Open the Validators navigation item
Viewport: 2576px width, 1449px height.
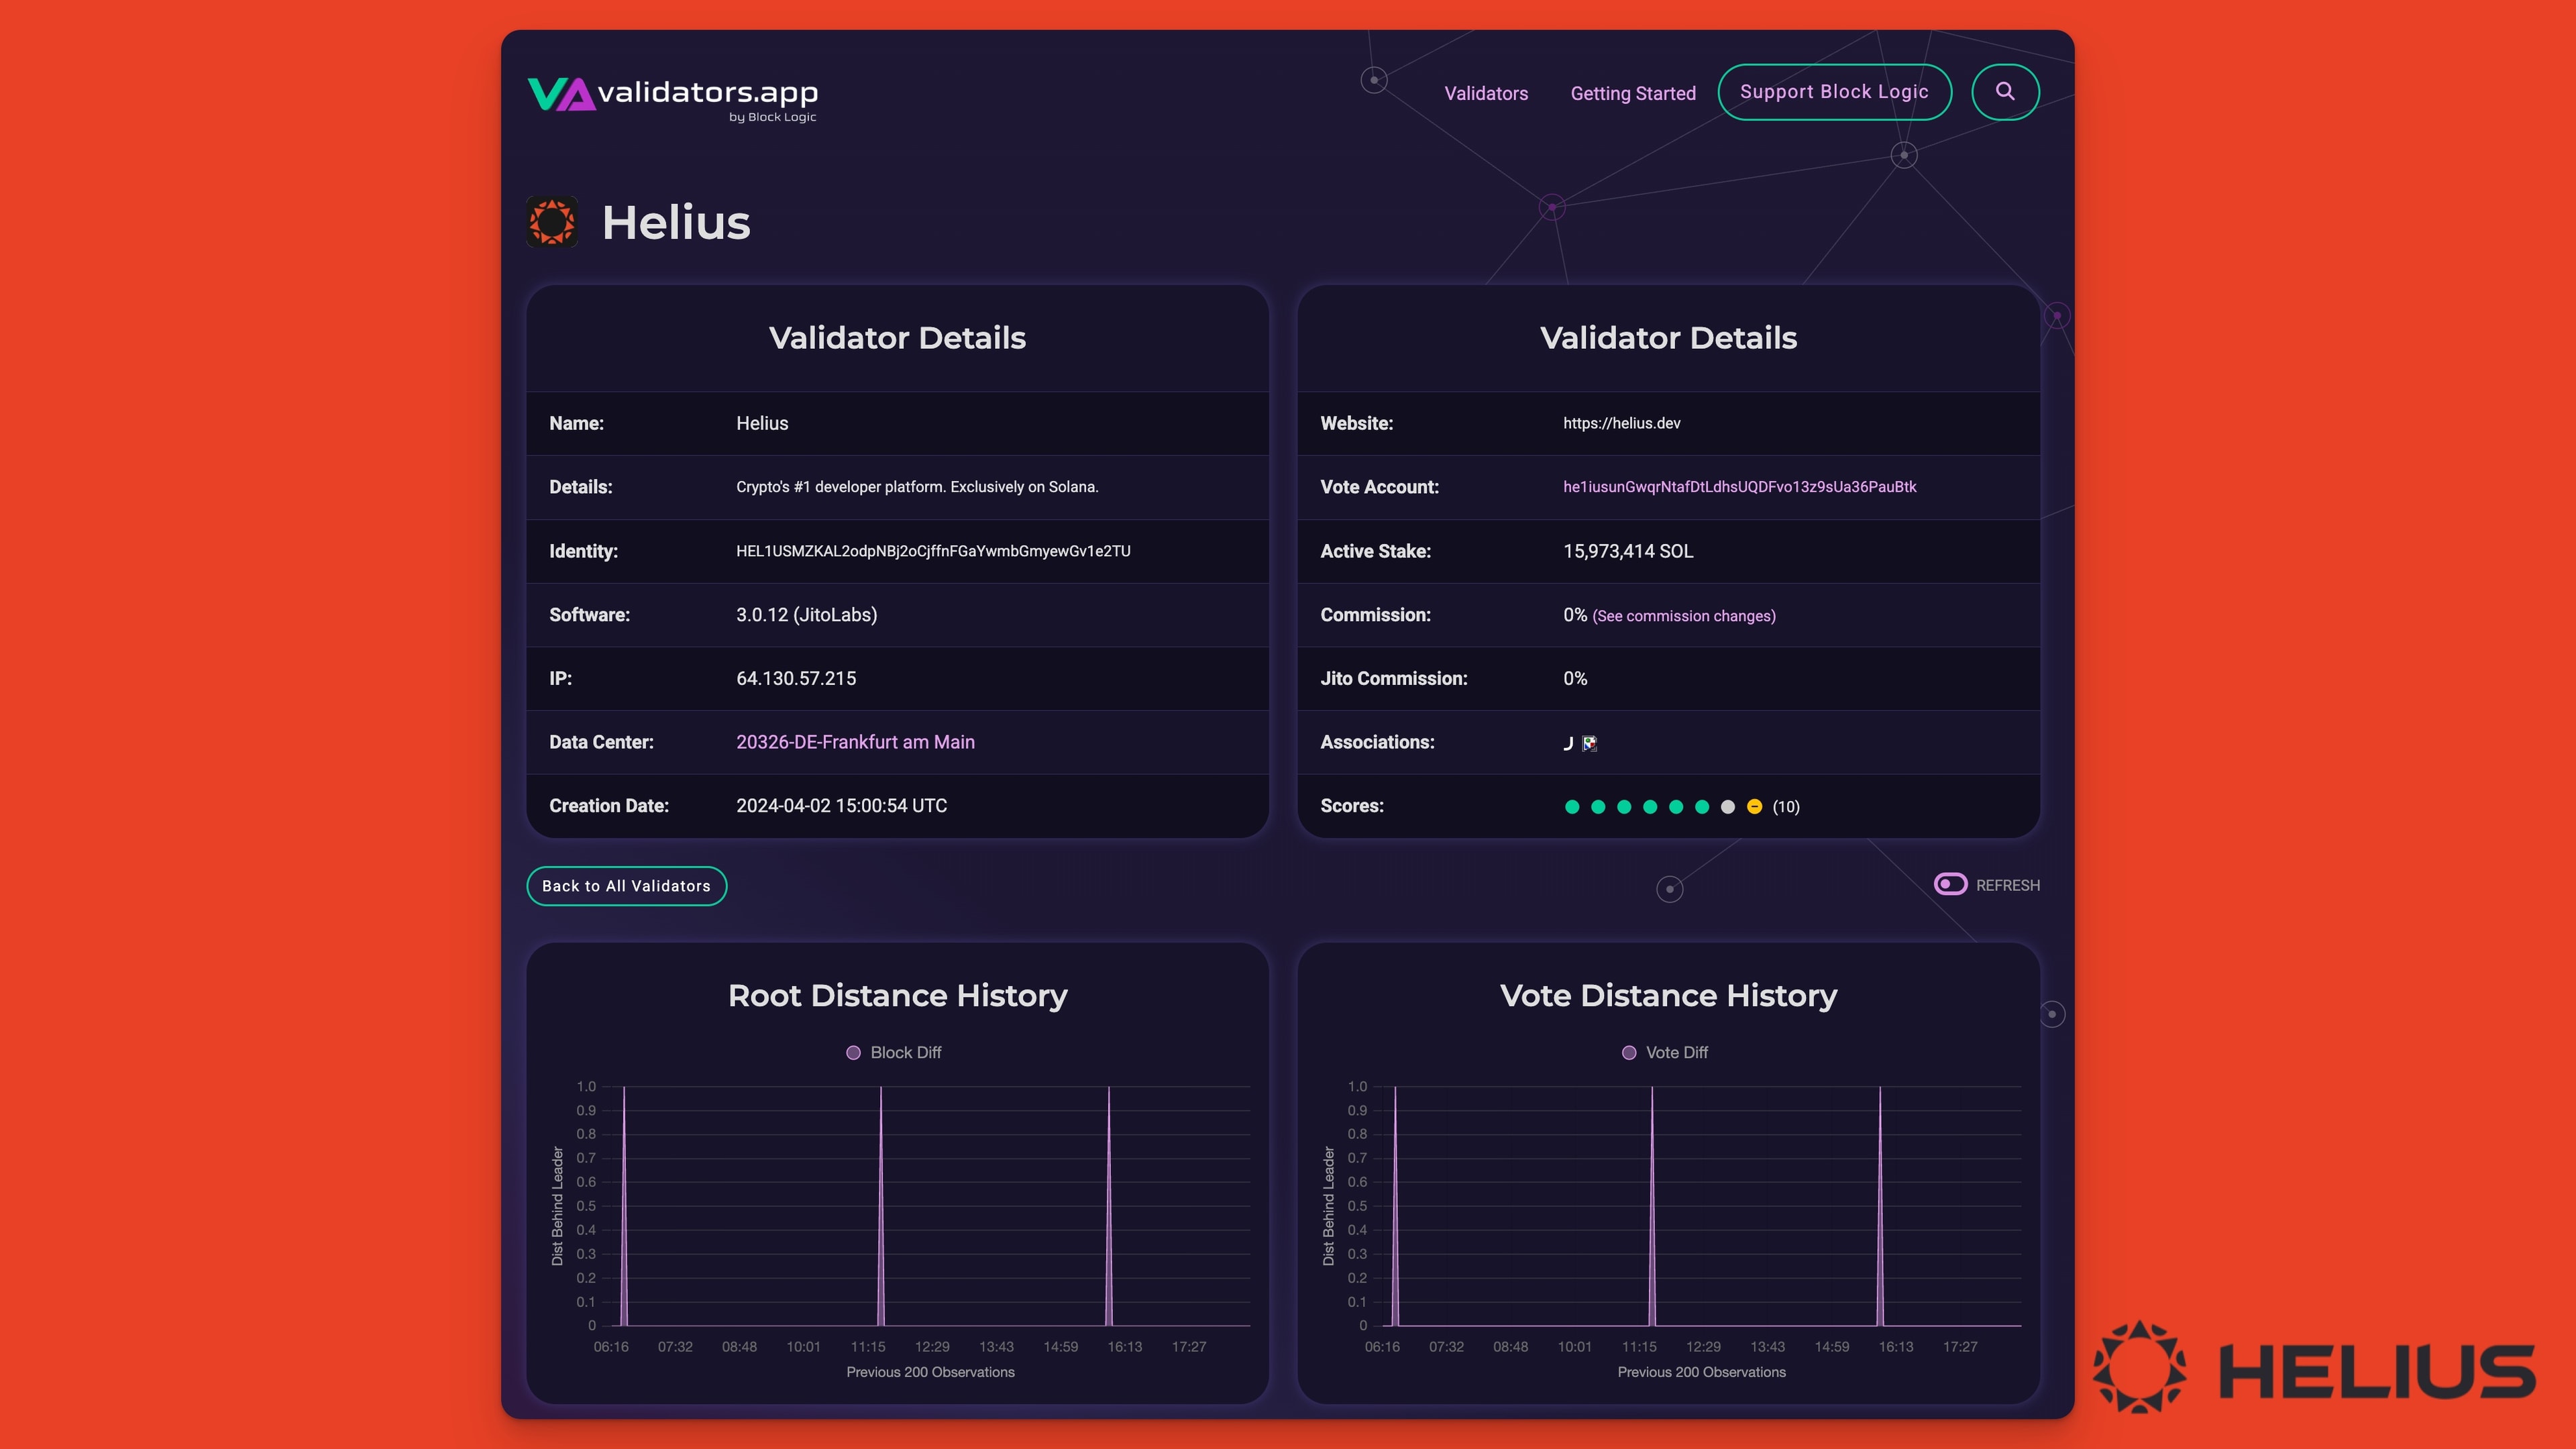click(x=1486, y=93)
